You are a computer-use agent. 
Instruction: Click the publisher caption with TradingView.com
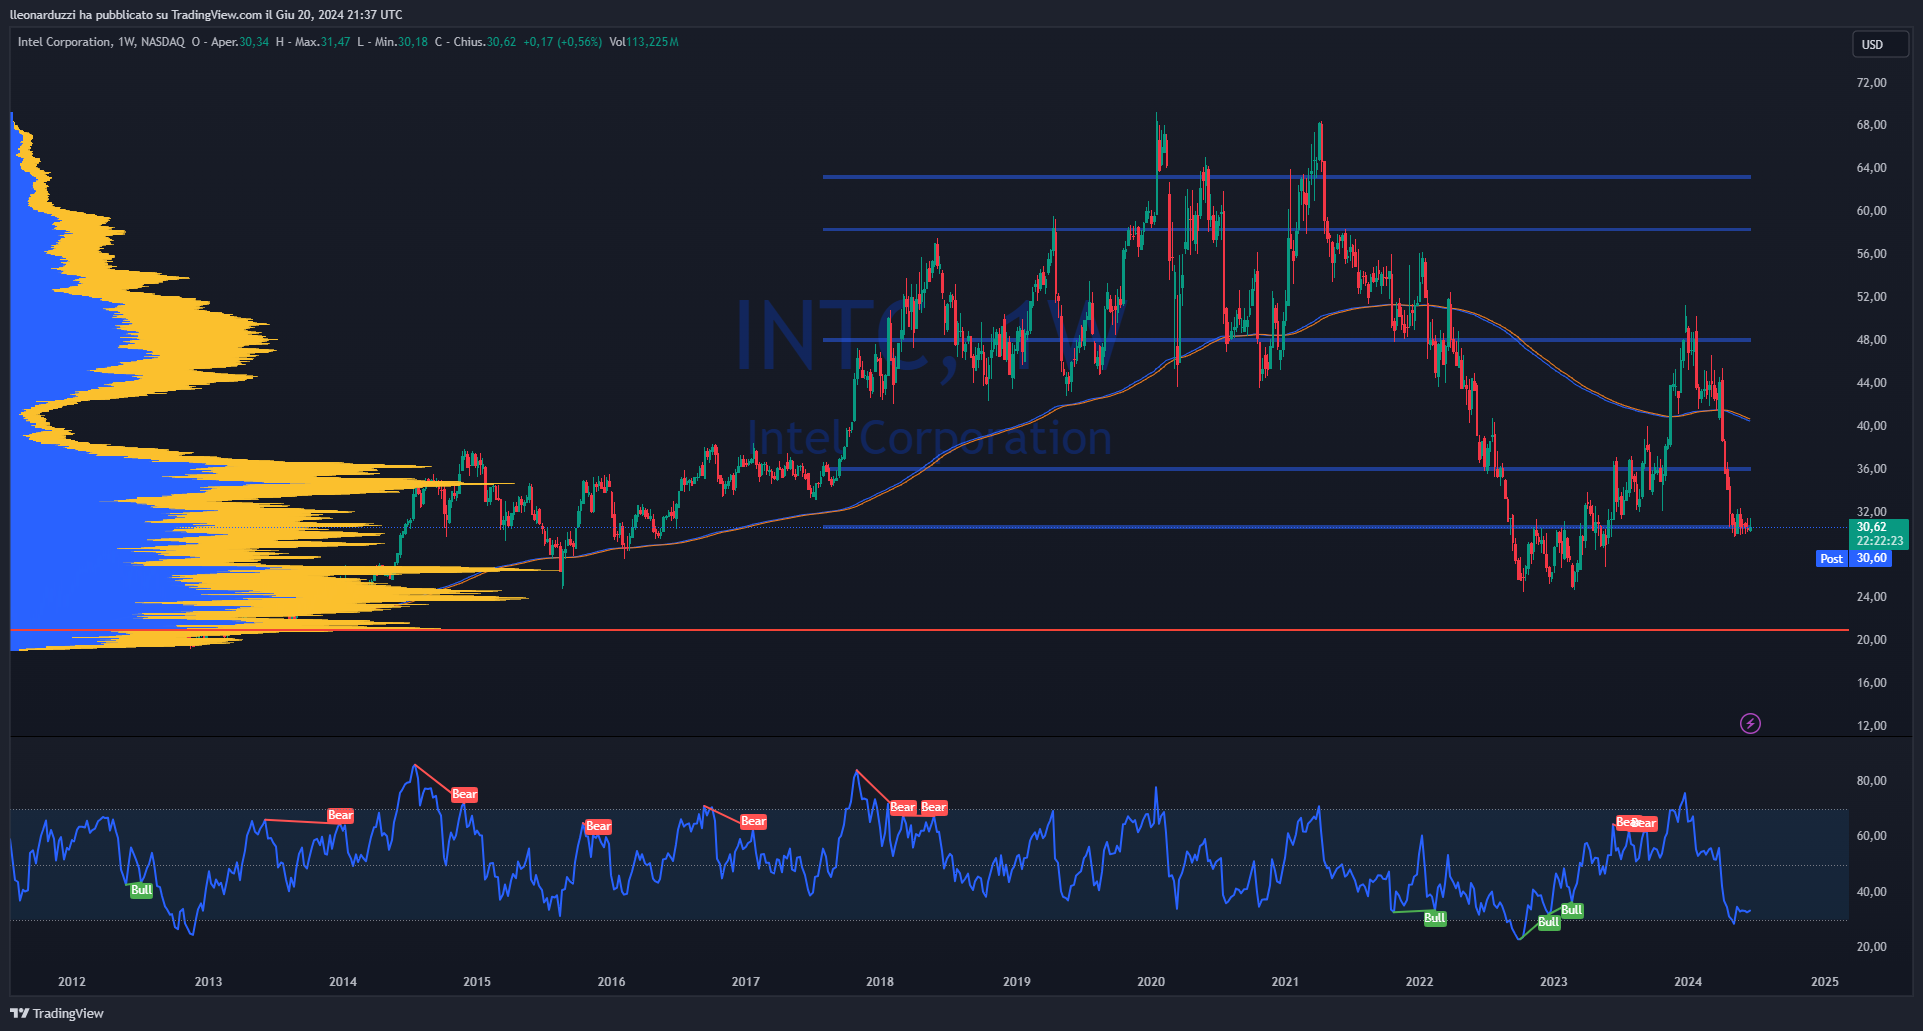click(206, 15)
